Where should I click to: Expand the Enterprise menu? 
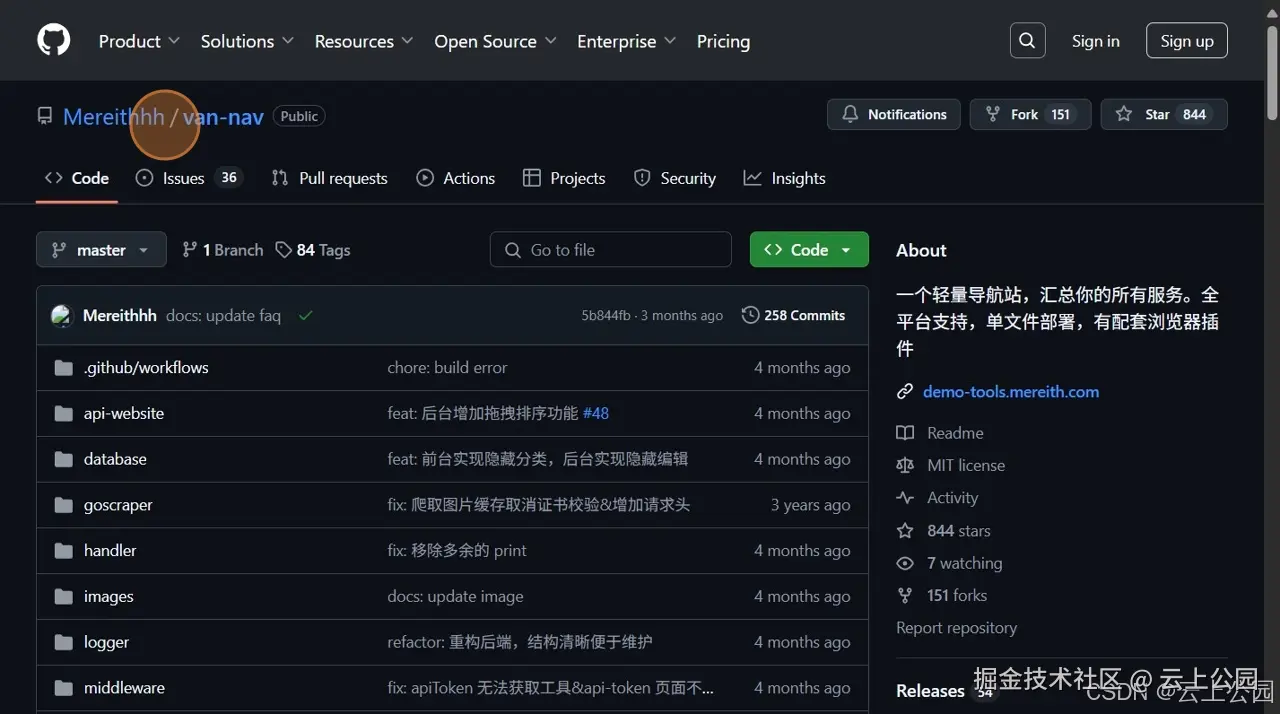coord(627,41)
